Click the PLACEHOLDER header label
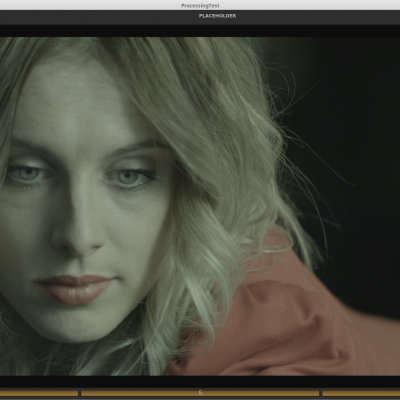400x400 pixels. [217, 16]
